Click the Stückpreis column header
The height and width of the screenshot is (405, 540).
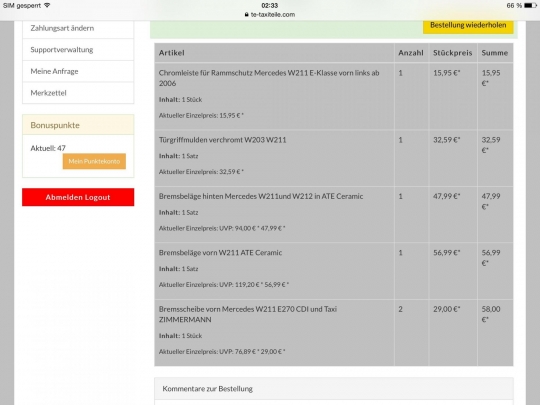point(453,53)
